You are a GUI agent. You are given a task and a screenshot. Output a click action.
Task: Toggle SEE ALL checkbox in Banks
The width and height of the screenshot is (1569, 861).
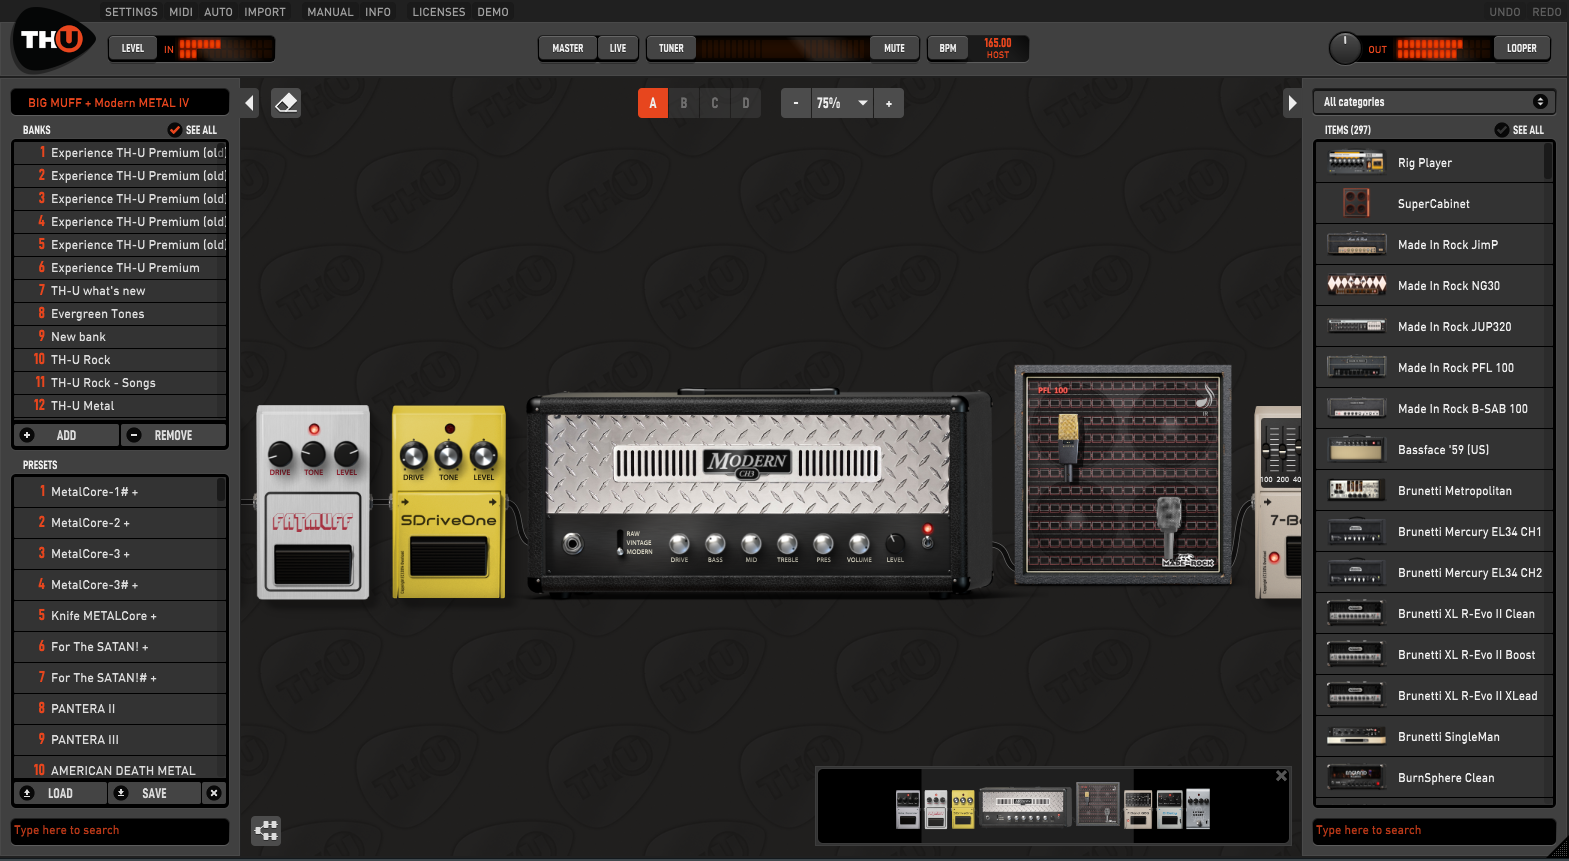click(x=175, y=130)
